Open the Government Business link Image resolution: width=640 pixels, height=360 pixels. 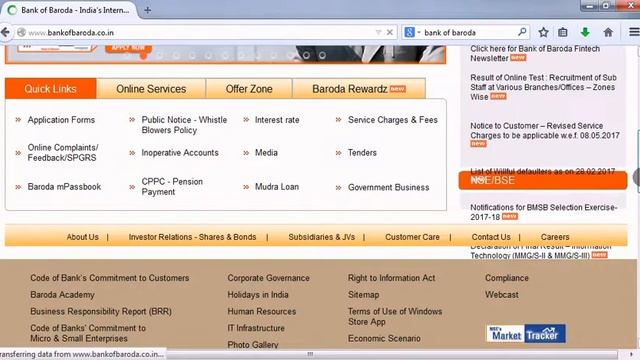tap(389, 187)
